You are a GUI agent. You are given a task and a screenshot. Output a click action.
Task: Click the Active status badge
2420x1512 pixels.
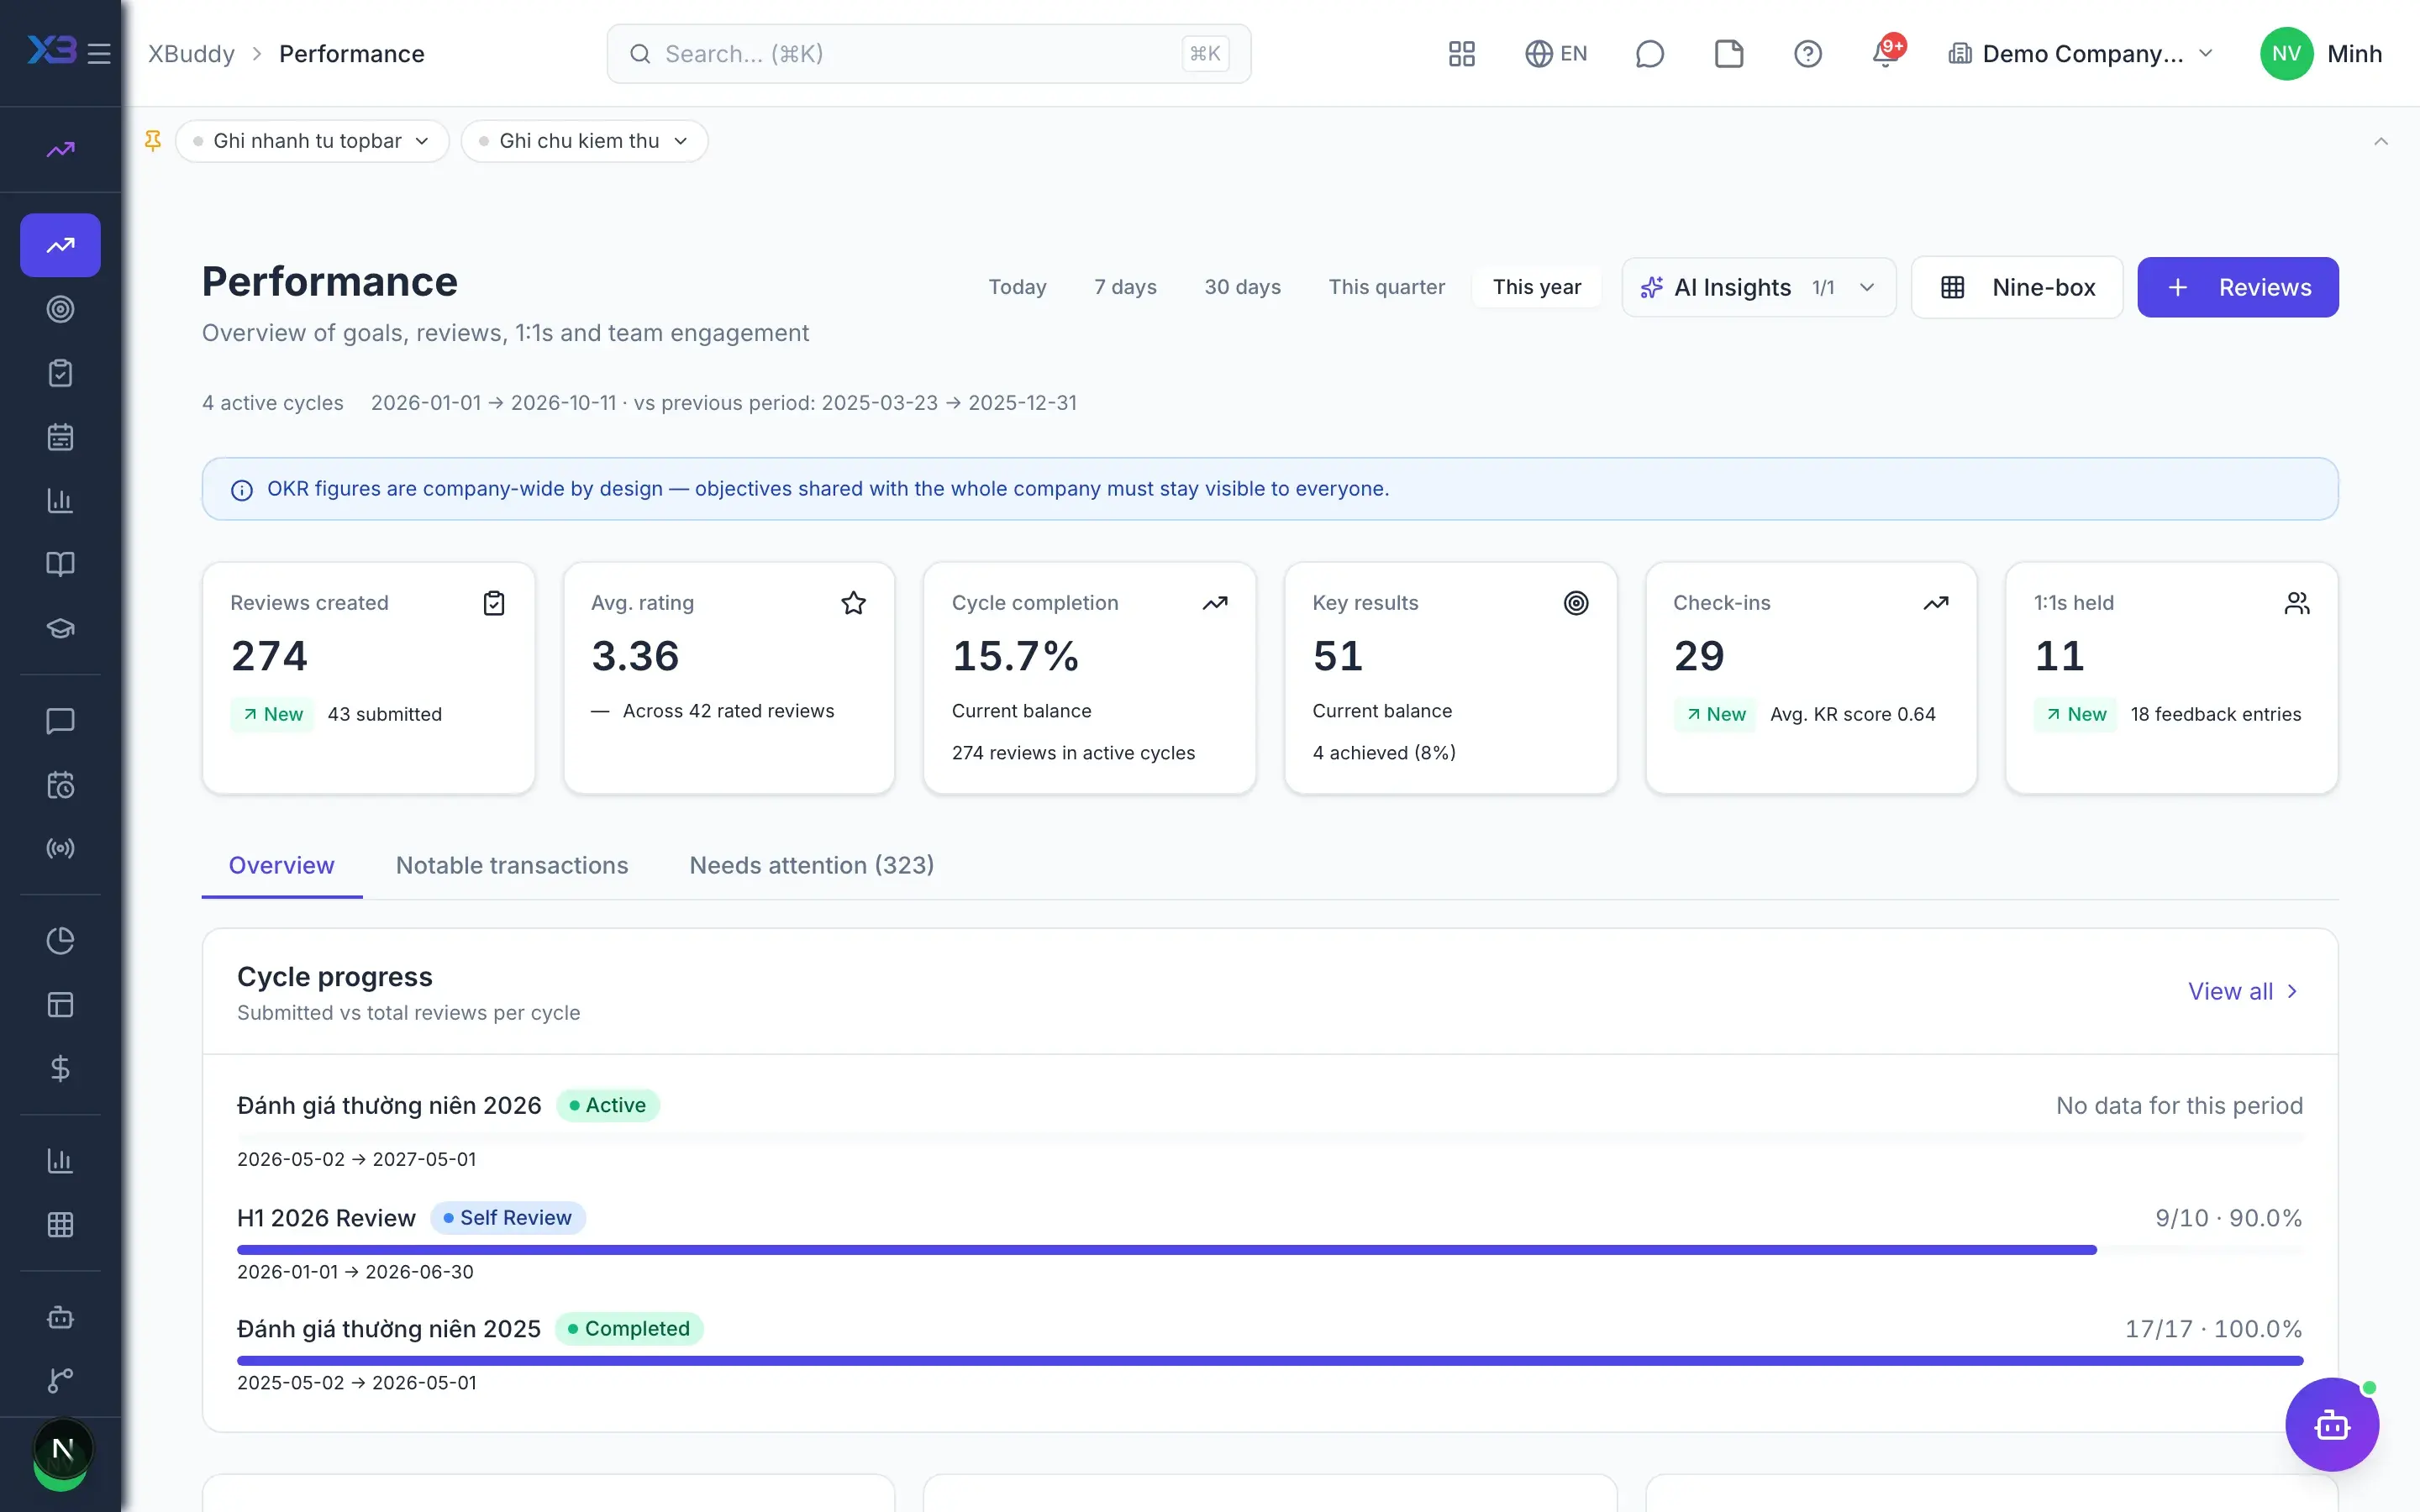tap(607, 1106)
